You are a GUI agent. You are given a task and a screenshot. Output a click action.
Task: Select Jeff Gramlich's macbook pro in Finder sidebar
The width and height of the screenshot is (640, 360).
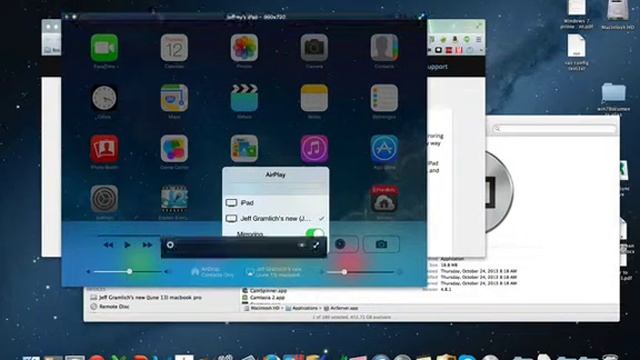click(x=146, y=298)
